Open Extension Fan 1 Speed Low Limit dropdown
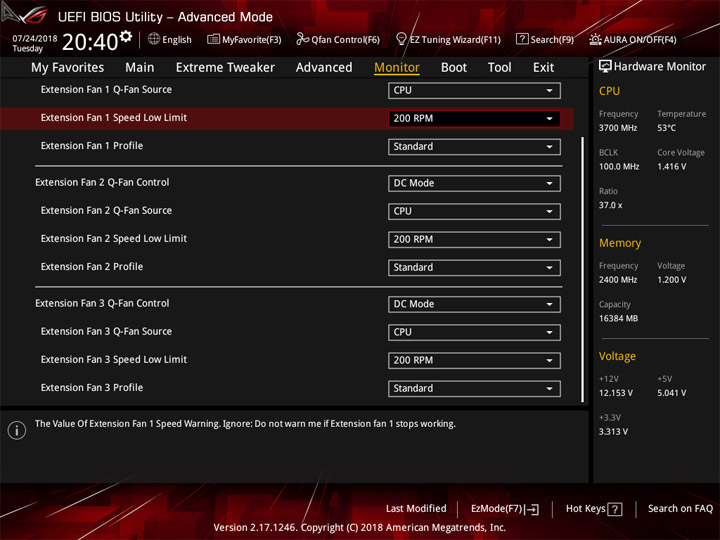Image resolution: width=720 pixels, height=540 pixels. pos(474,118)
